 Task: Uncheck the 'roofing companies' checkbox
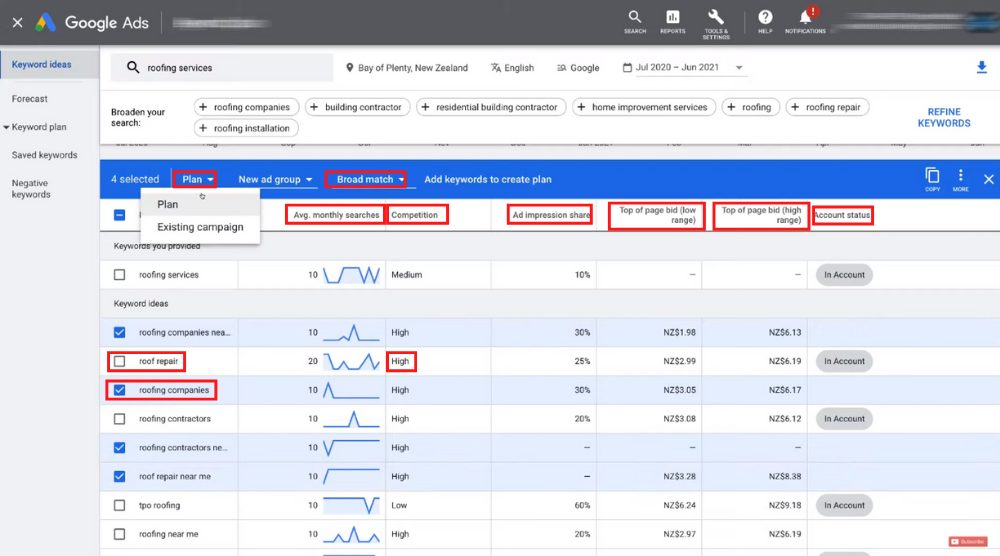(119, 390)
